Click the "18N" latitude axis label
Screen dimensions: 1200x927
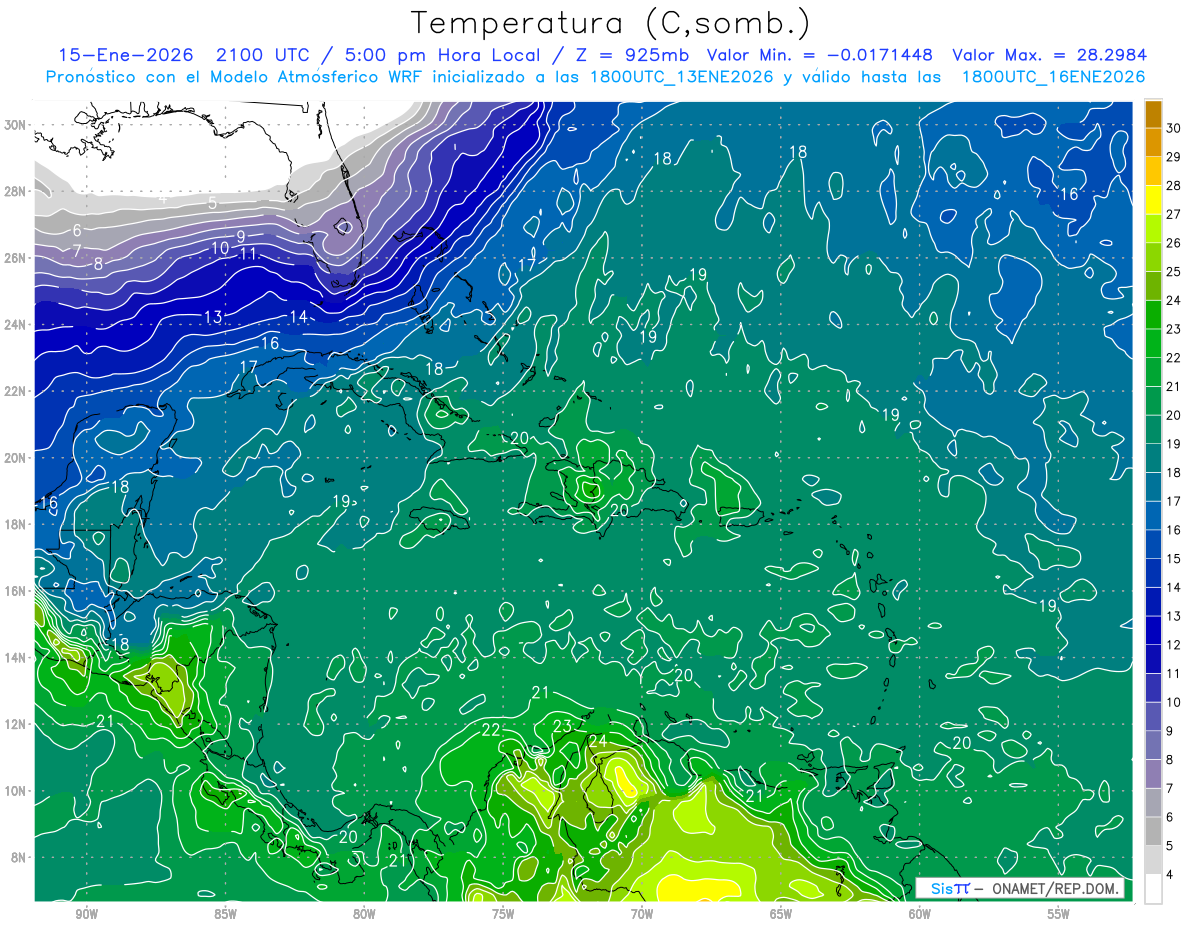tap(15, 524)
